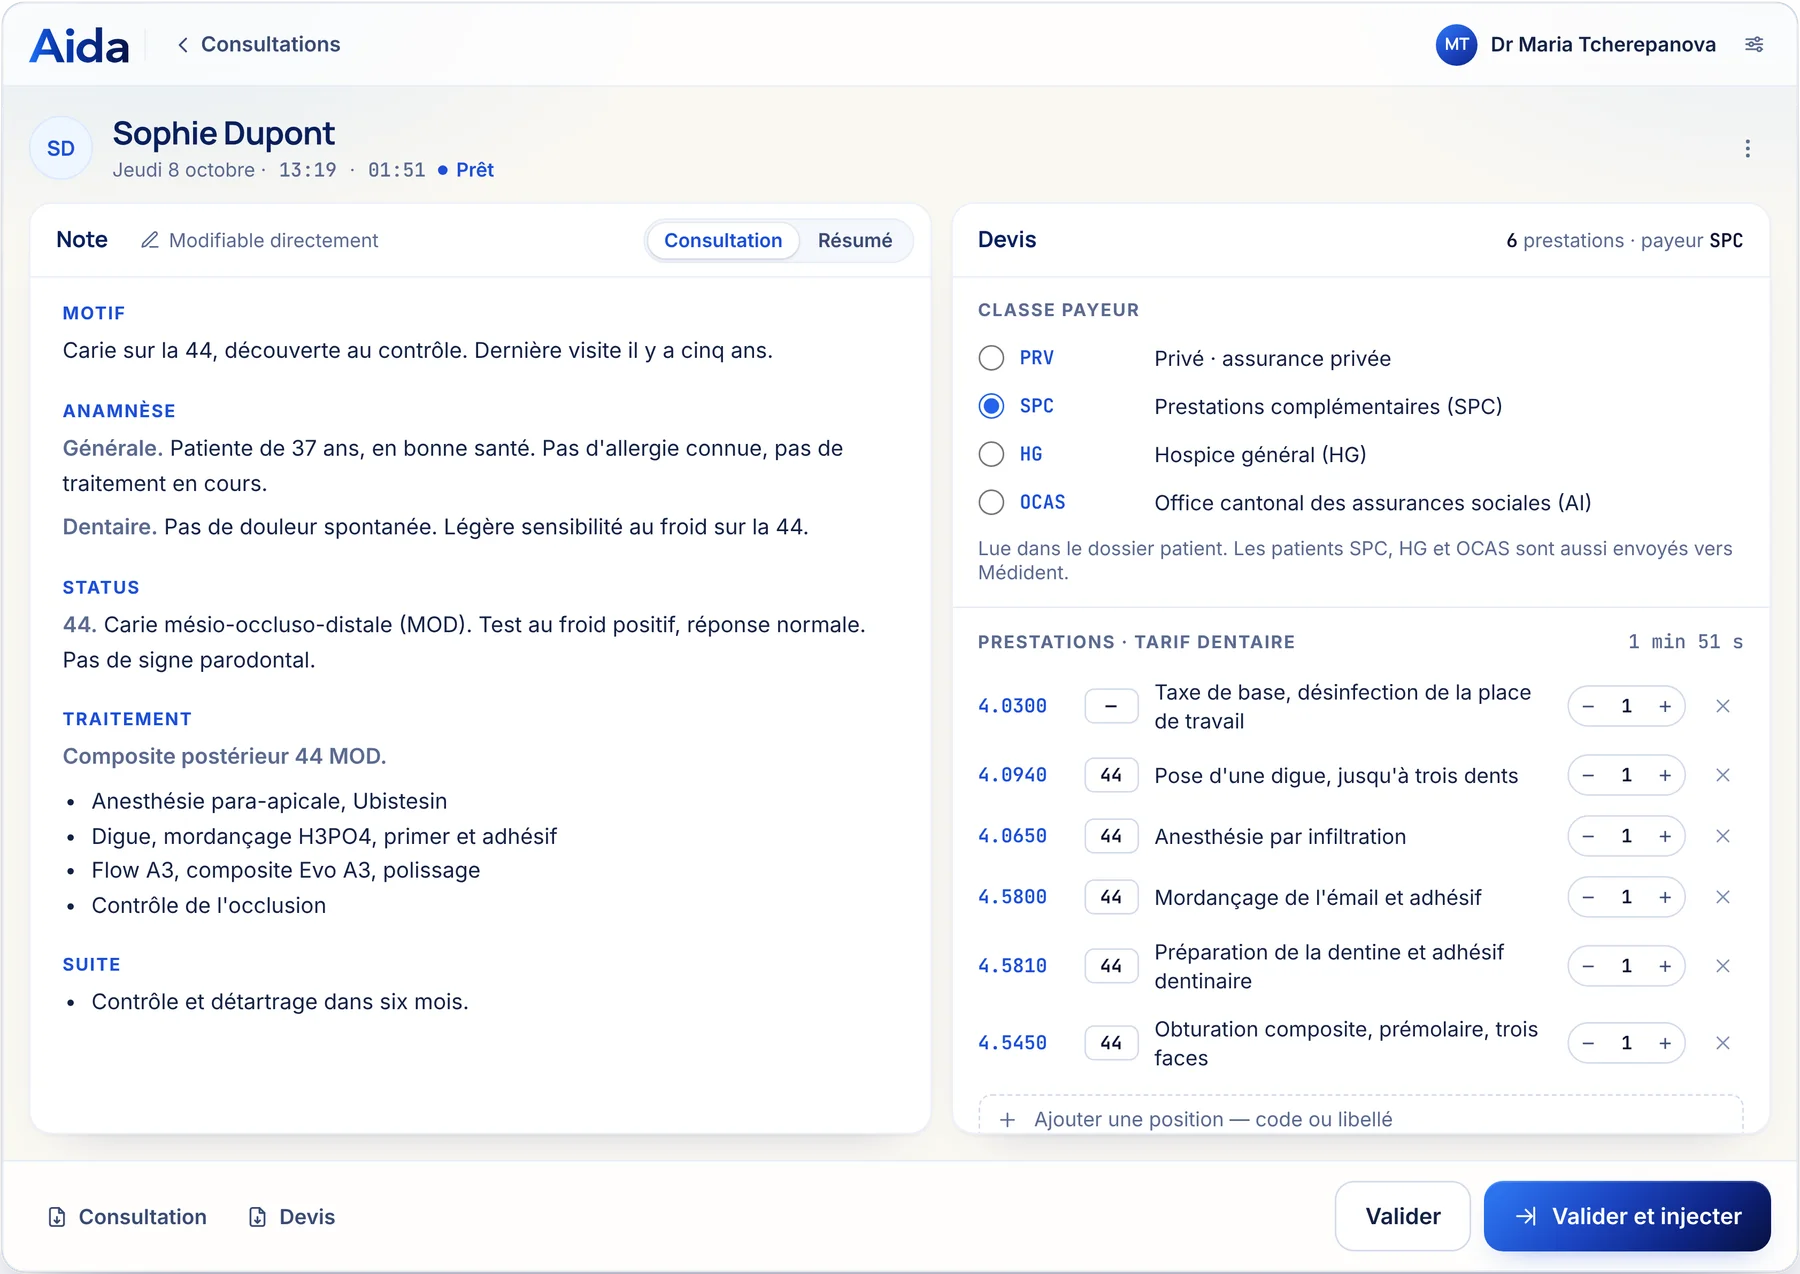Delete the Anesthésie par infiltration row
This screenshot has width=1800, height=1274.
coord(1723,836)
